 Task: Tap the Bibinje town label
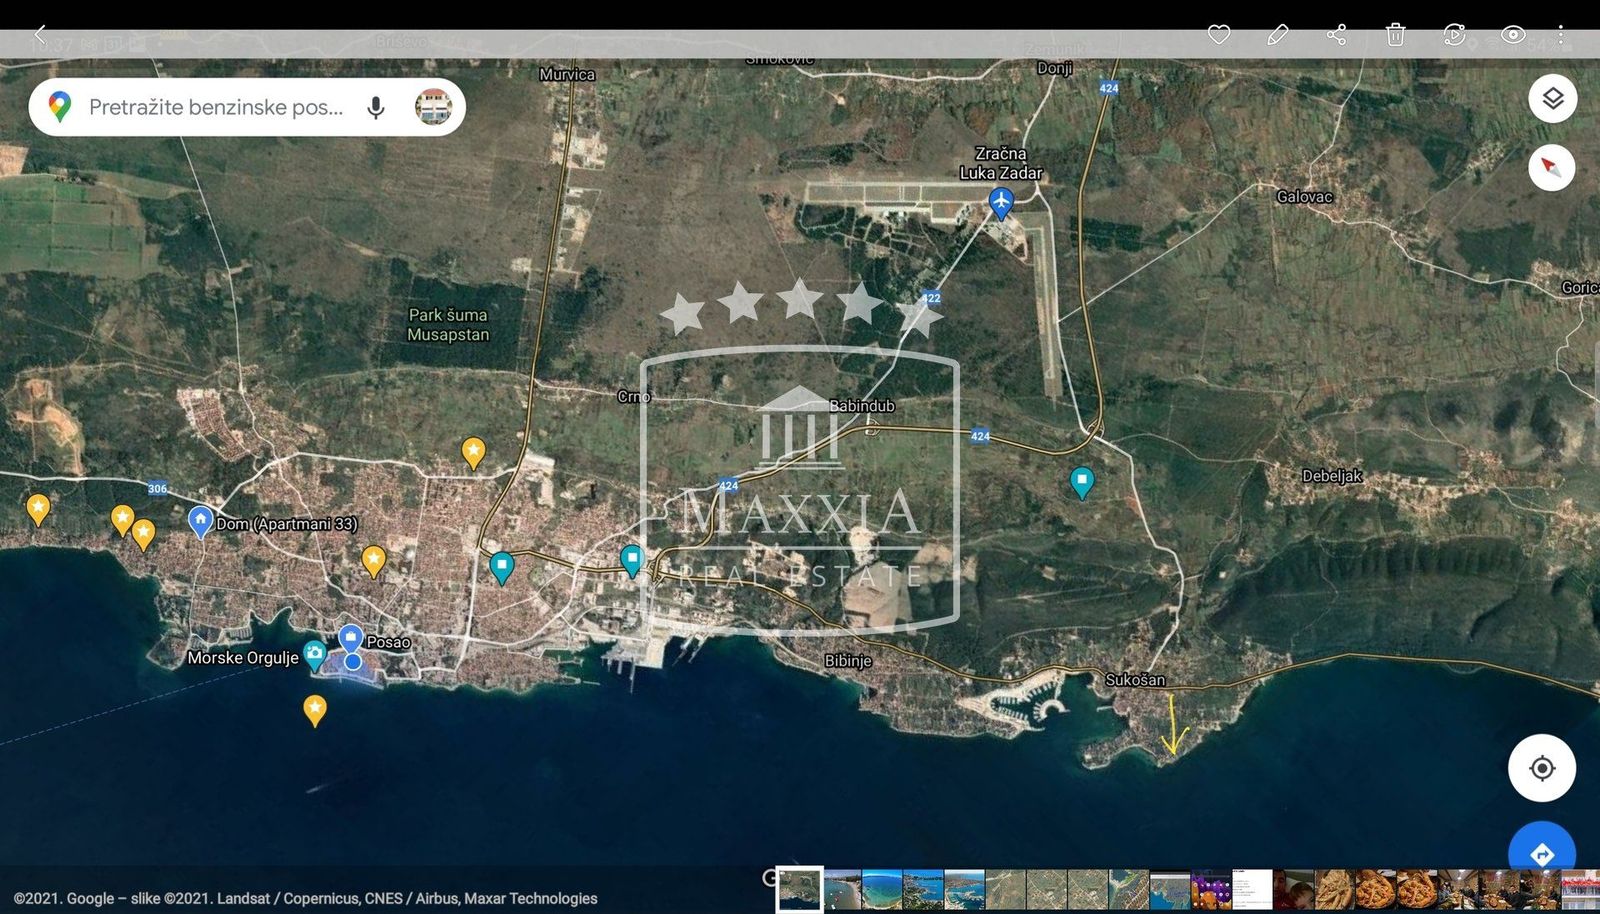tap(848, 661)
